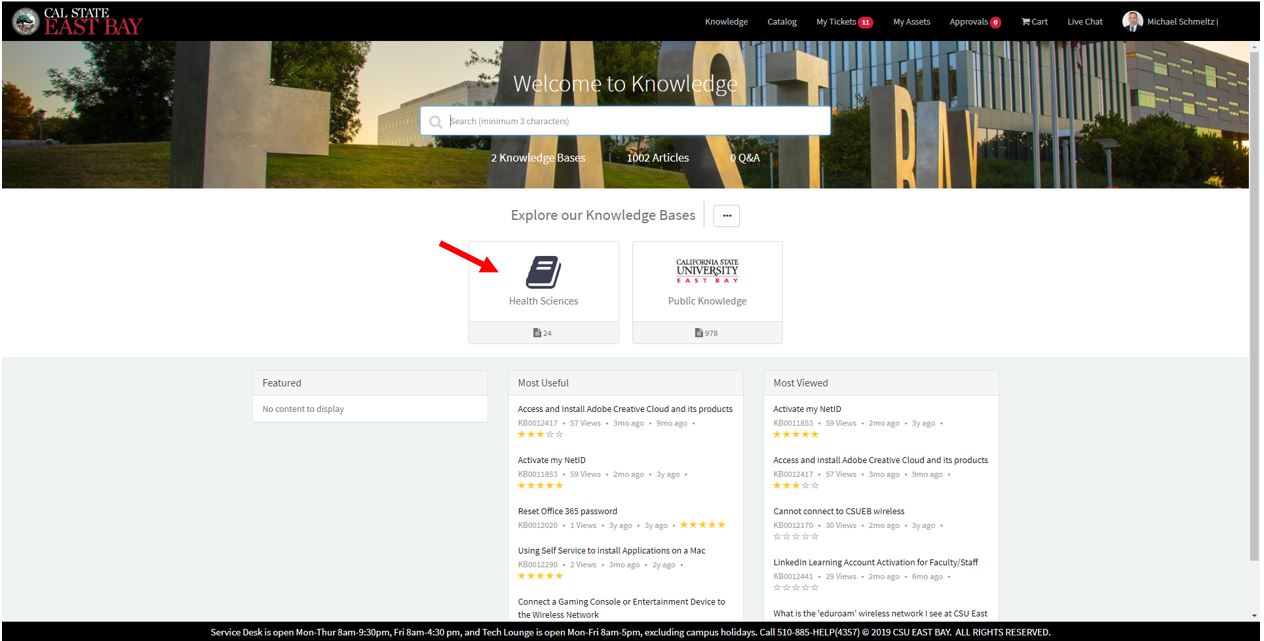Click the scrollbar down arrow

click(x=1255, y=615)
